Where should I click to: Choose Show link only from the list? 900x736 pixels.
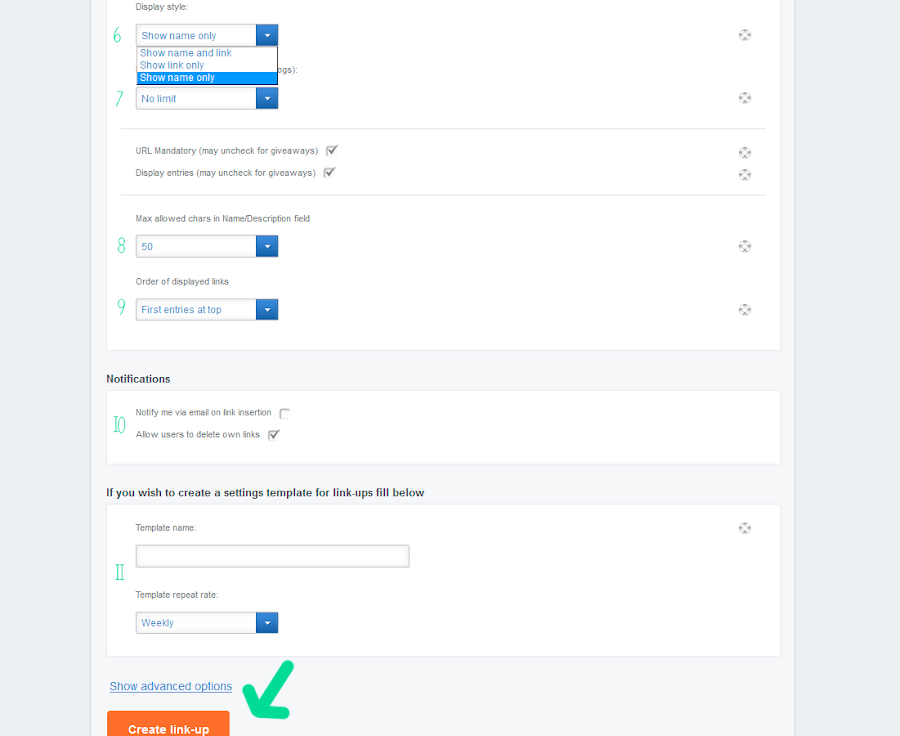172,65
